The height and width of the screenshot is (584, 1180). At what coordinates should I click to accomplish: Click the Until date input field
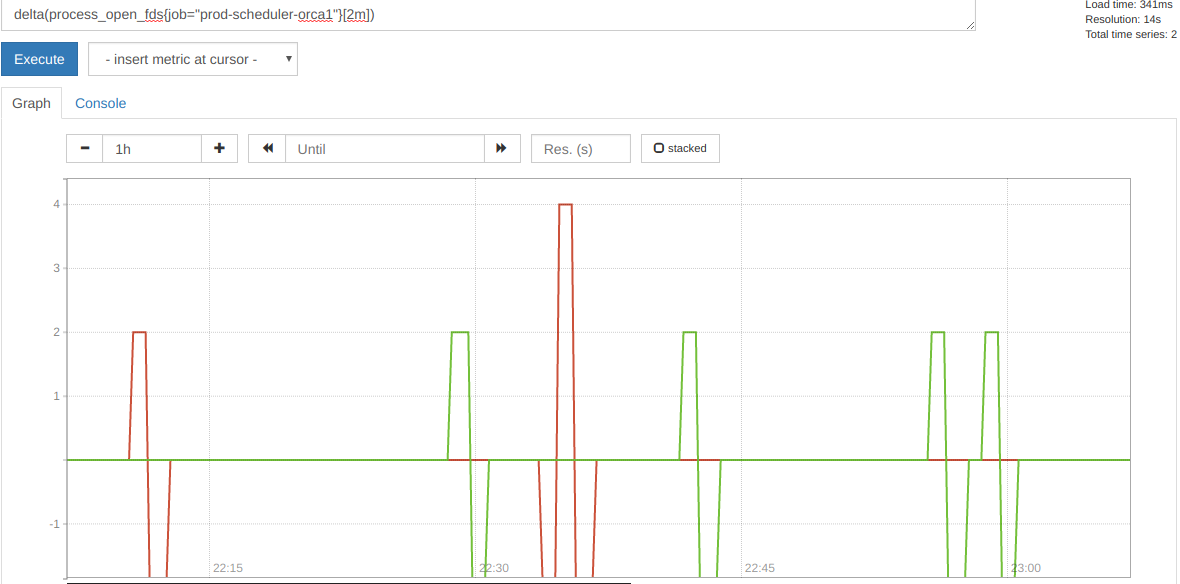click(385, 148)
